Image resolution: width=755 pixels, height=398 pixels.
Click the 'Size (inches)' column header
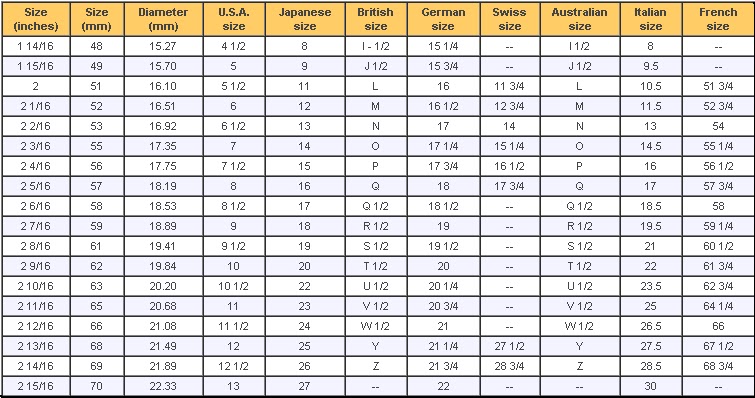point(36,19)
